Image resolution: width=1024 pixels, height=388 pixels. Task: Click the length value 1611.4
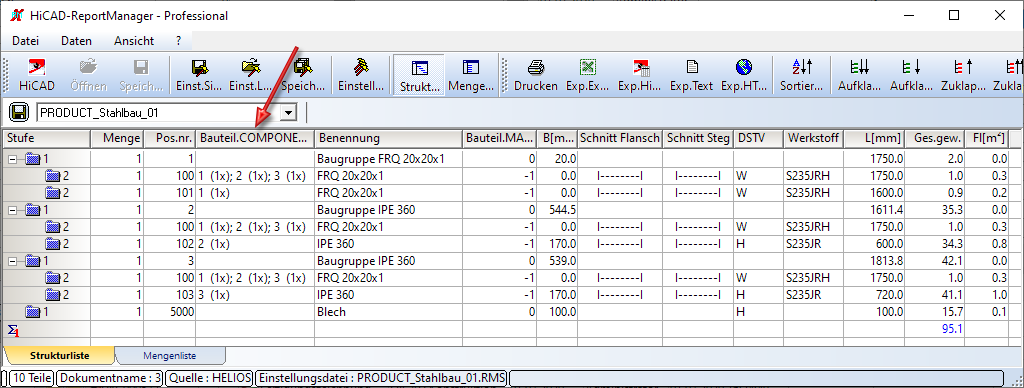pos(887,210)
